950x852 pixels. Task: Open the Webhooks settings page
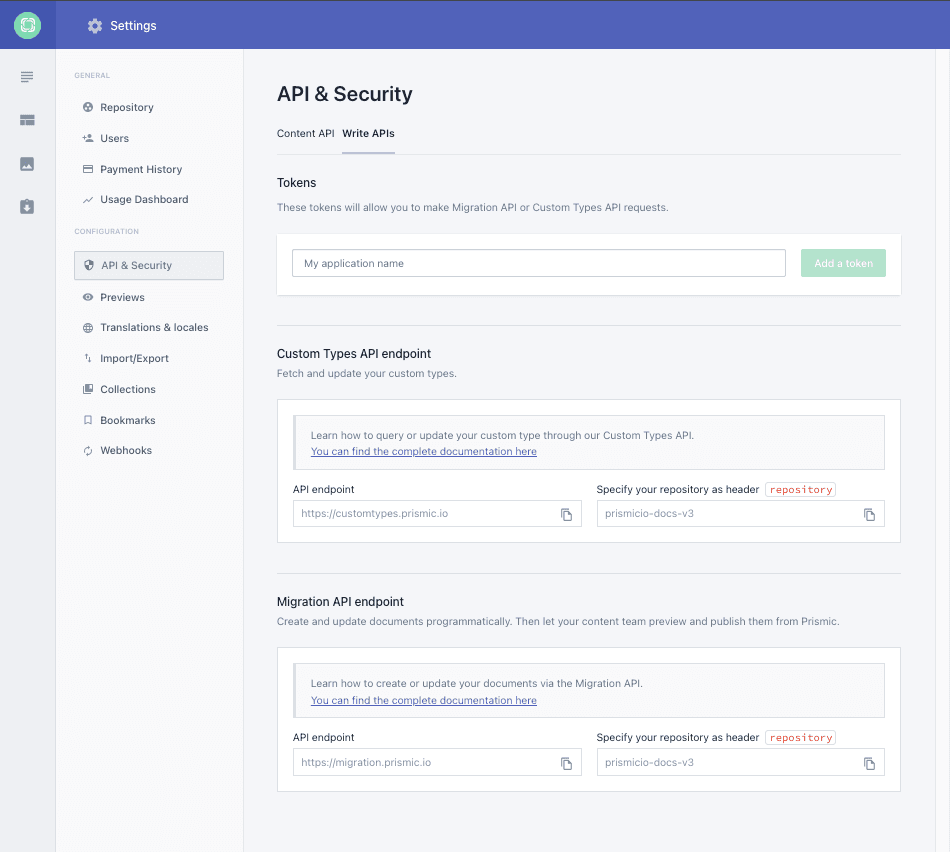tap(128, 450)
